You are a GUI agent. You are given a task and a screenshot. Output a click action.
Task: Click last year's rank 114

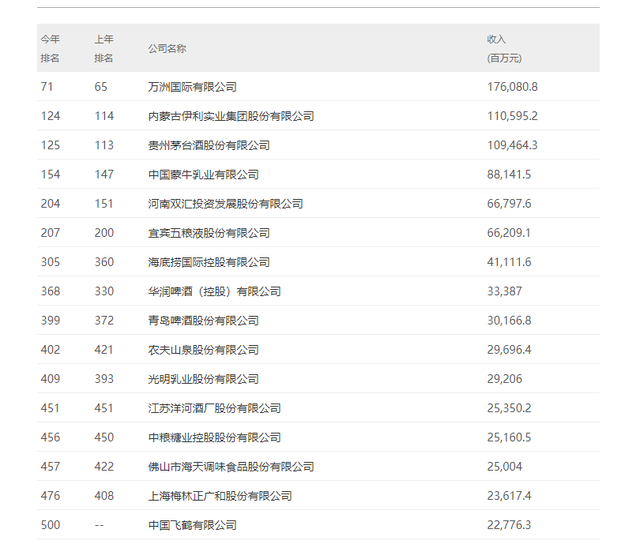click(x=104, y=116)
